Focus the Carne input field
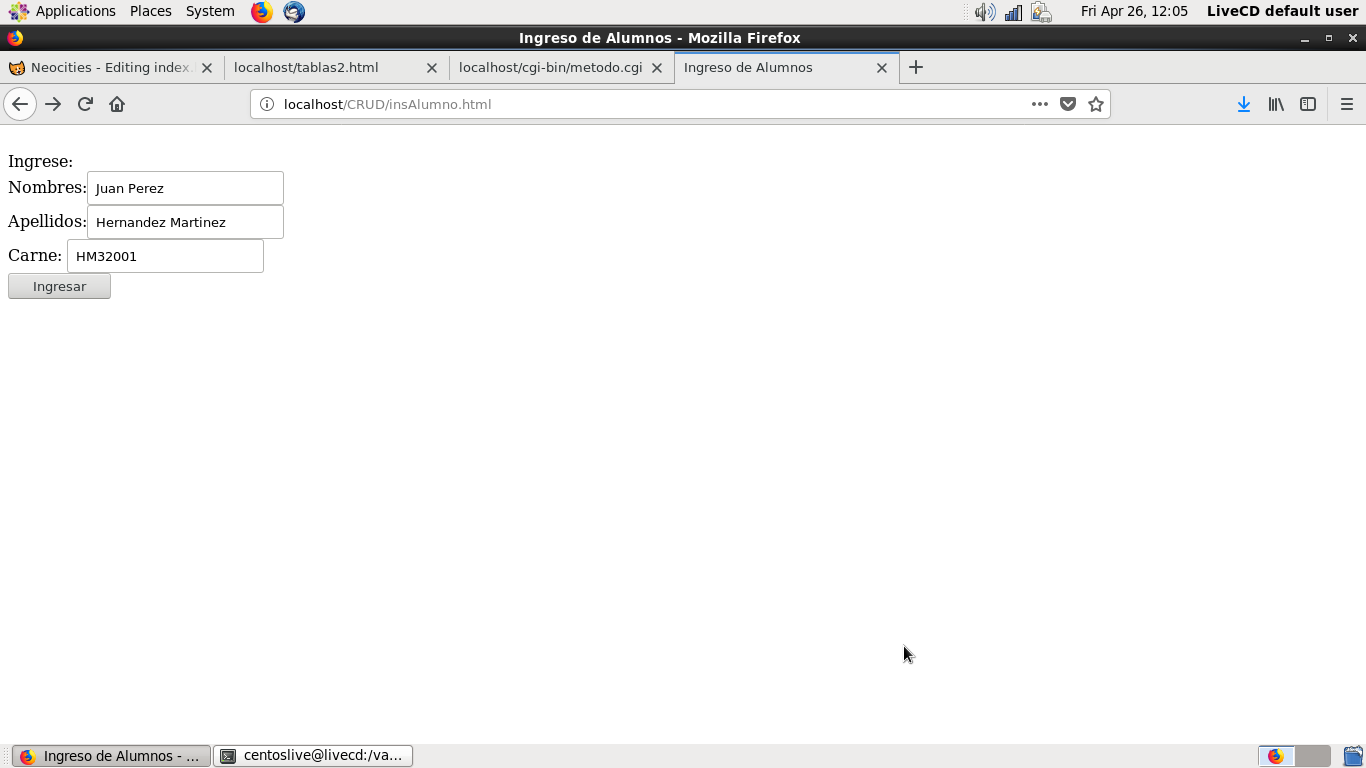 [x=165, y=256]
